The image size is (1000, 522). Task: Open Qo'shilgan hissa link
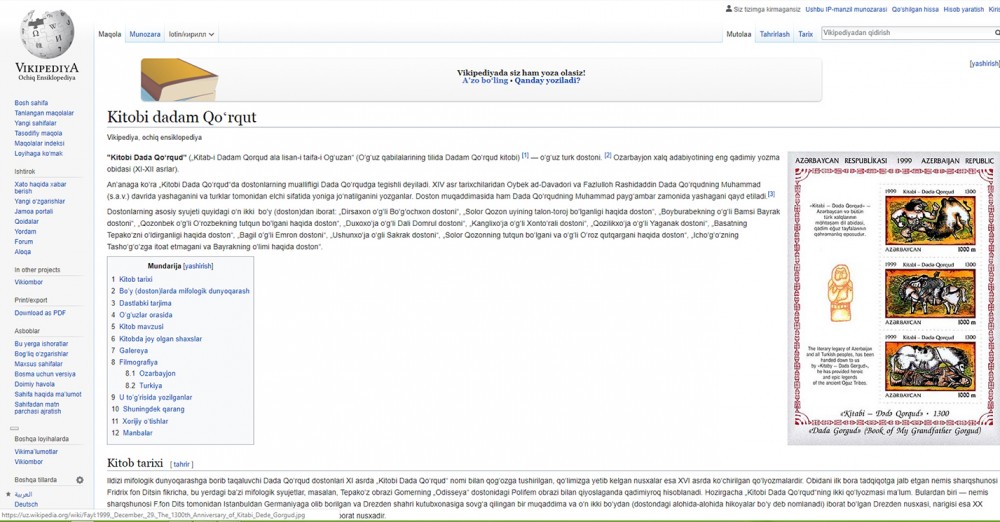(x=915, y=10)
